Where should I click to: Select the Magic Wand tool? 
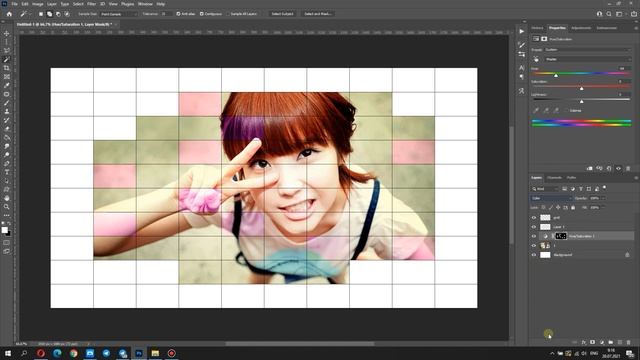click(7, 60)
